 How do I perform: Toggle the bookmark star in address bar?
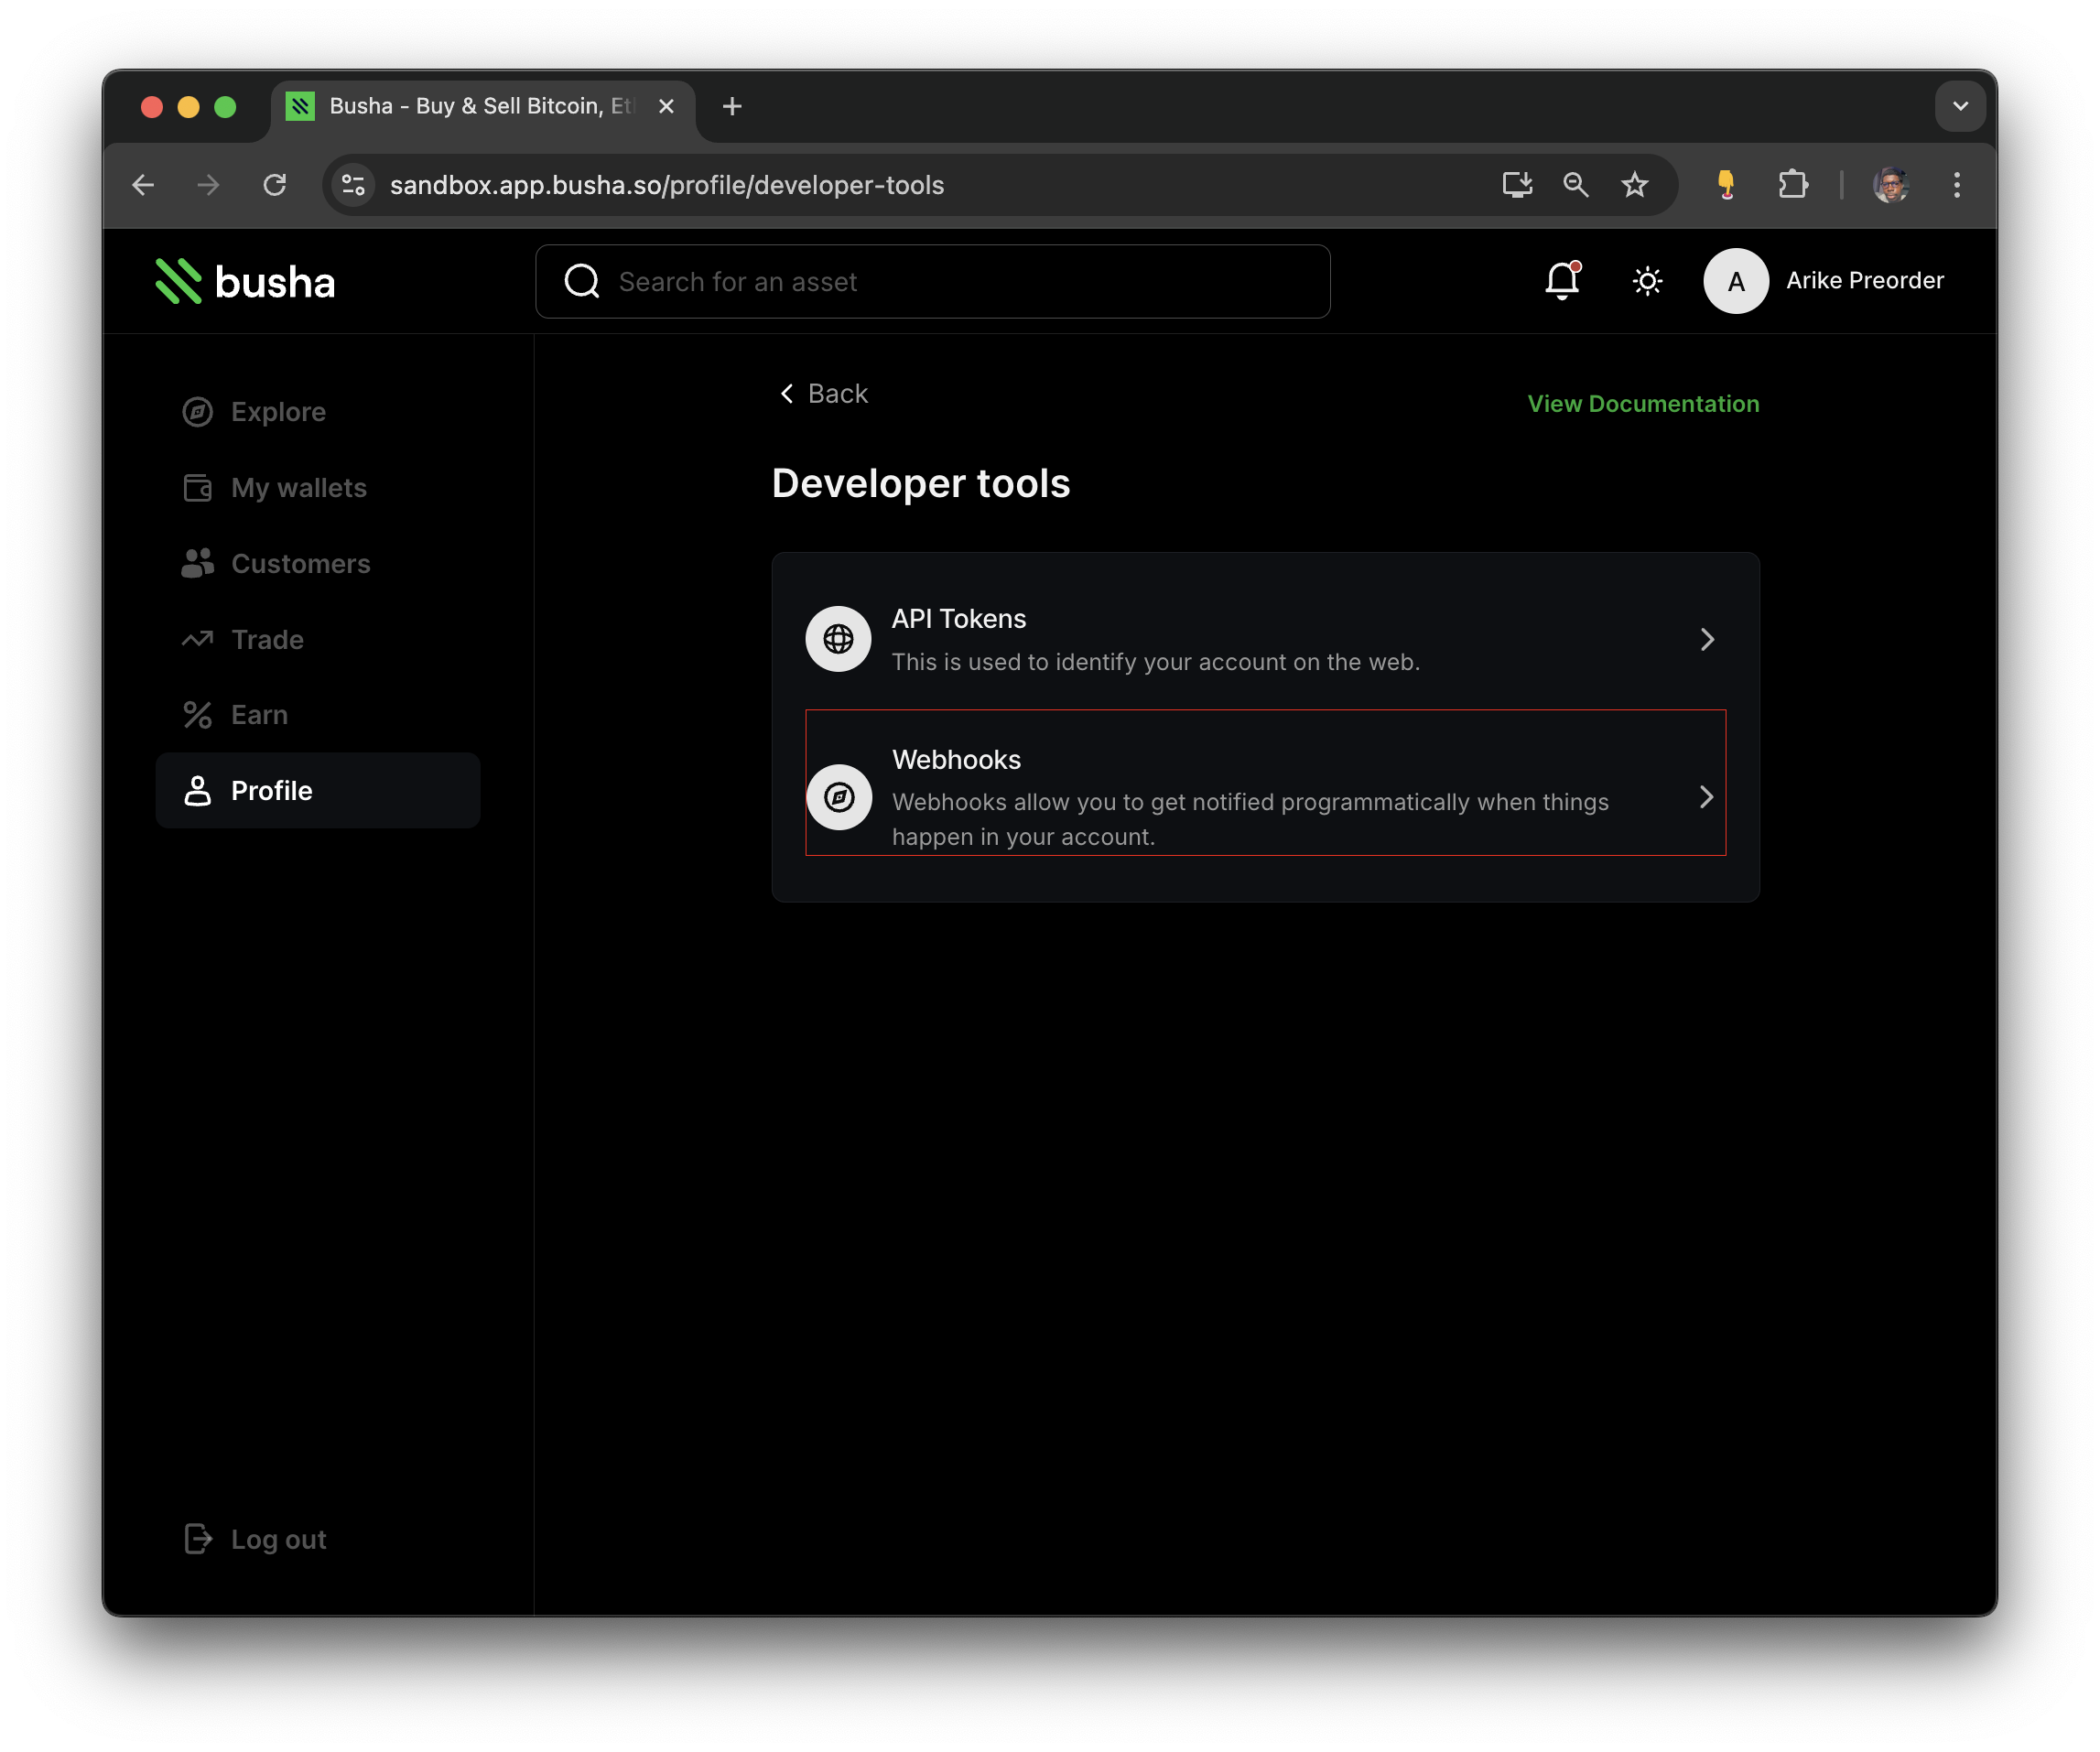pyautogui.click(x=1634, y=184)
